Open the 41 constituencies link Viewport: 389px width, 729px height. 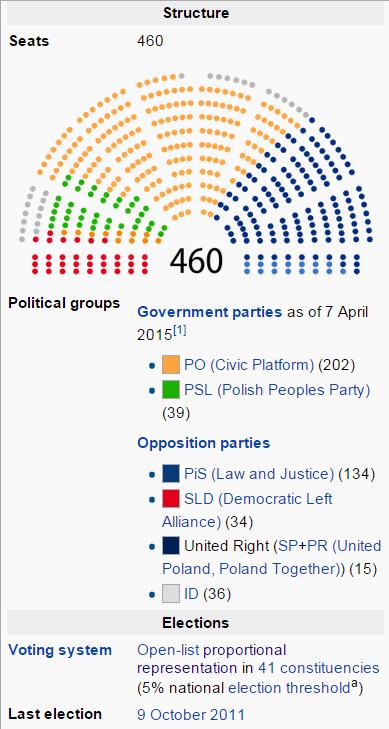319,668
